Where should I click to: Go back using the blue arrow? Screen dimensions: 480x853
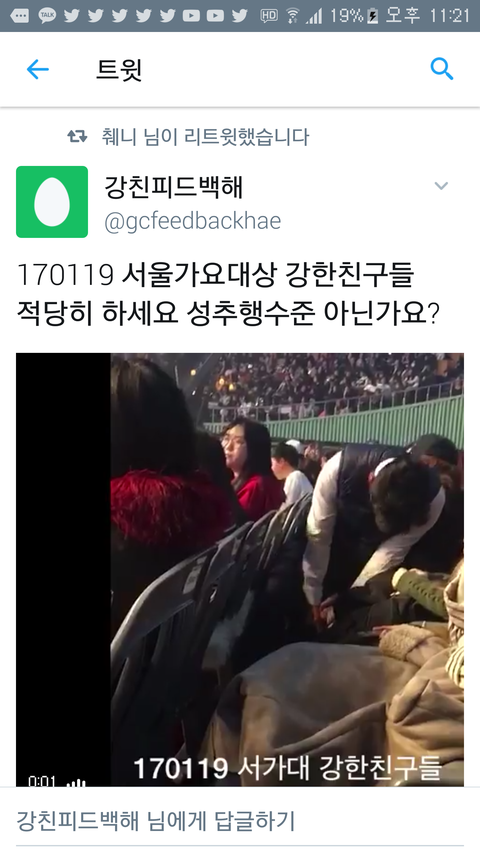[x=38, y=70]
